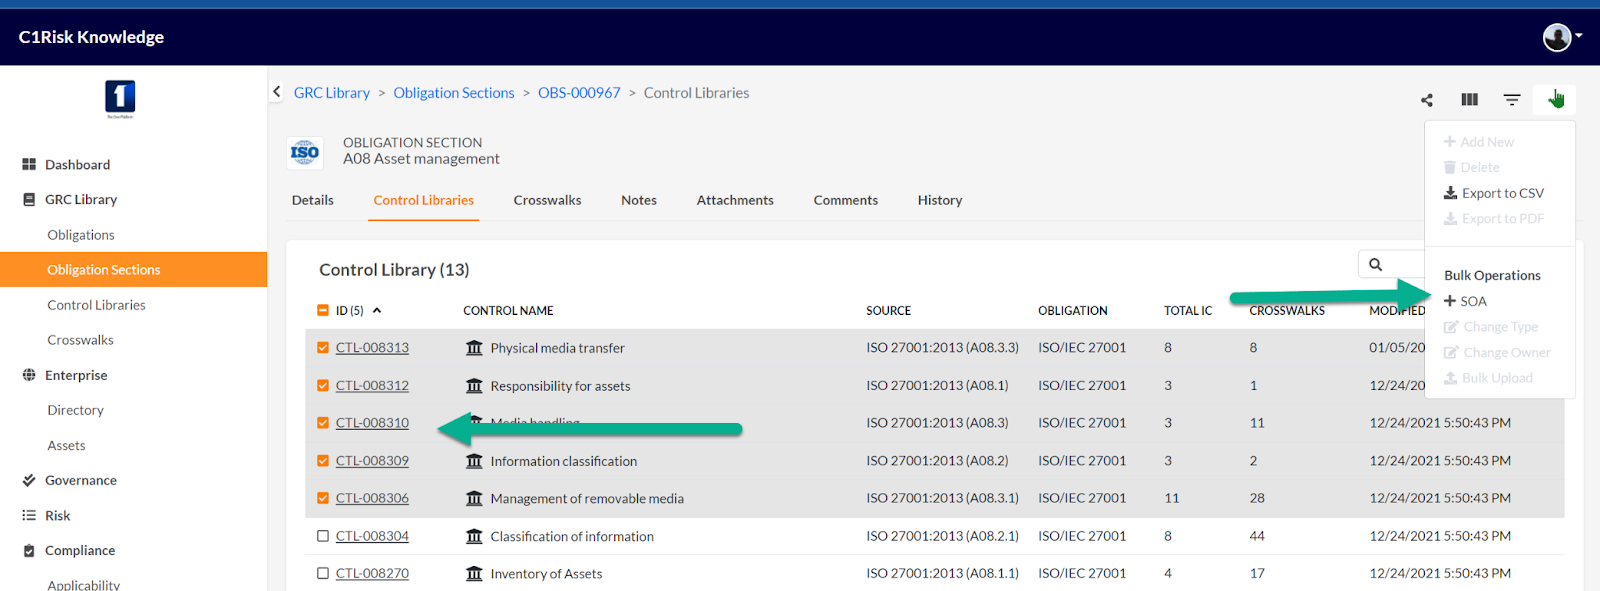Screen dimensions: 1600x591
Task: Check the CTL-008304 row checkbox
Action: coord(323,536)
